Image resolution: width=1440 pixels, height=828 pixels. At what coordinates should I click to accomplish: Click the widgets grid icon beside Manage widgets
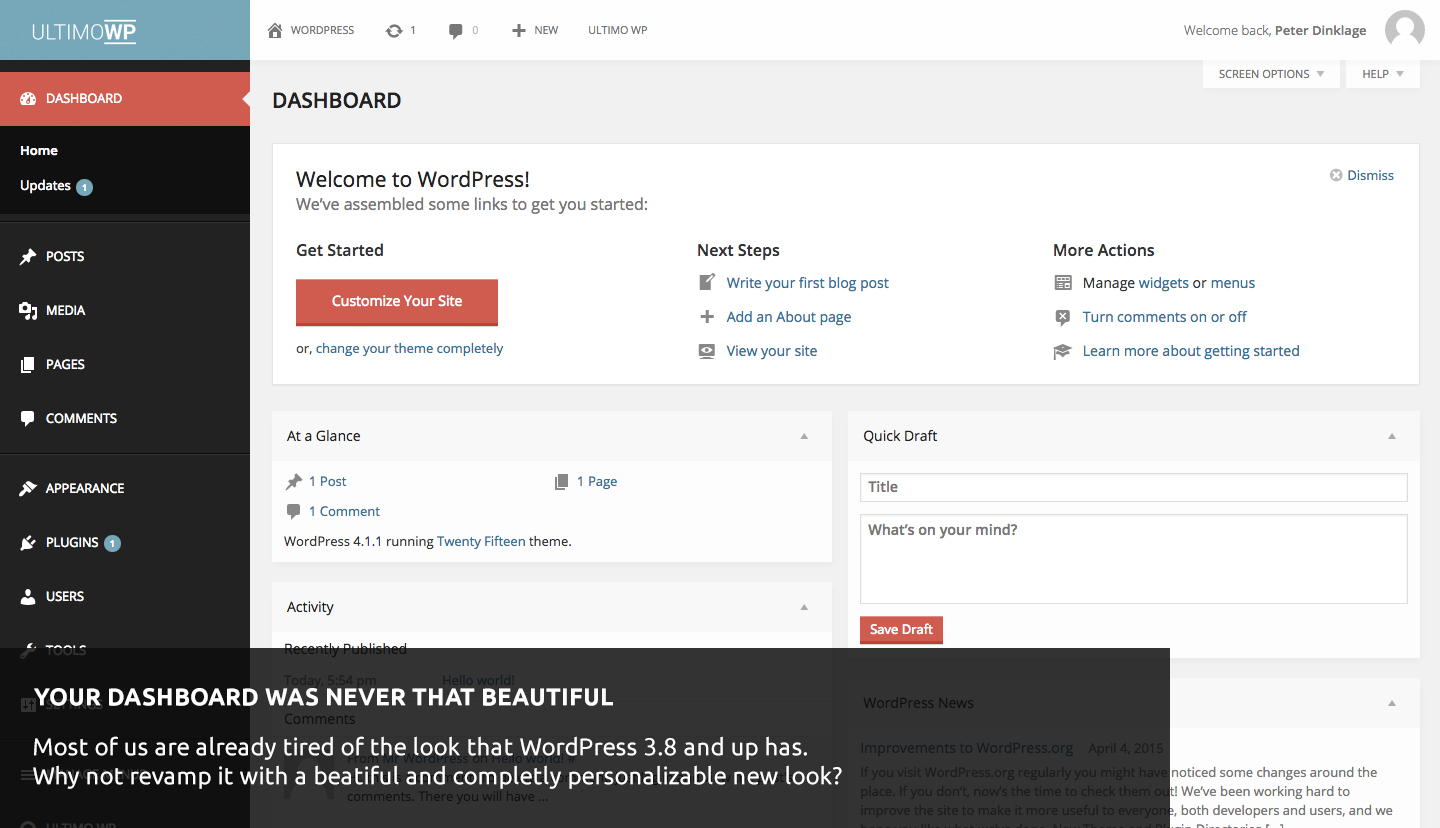click(x=1063, y=283)
